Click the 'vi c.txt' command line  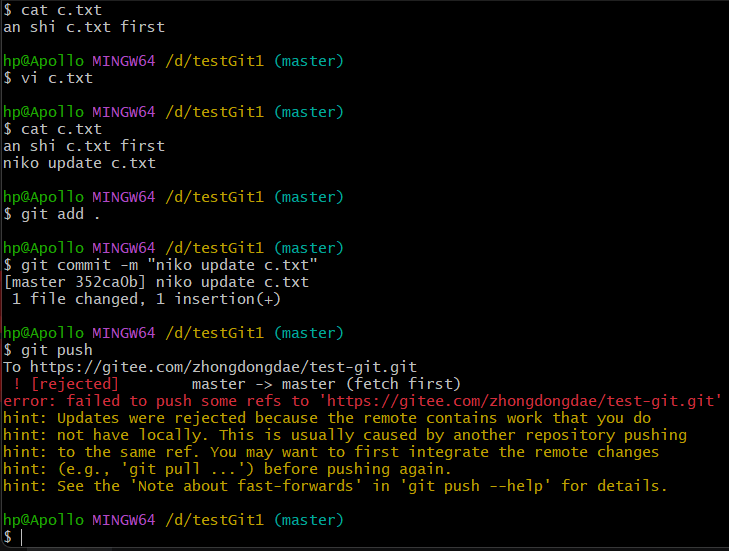[x=48, y=78]
